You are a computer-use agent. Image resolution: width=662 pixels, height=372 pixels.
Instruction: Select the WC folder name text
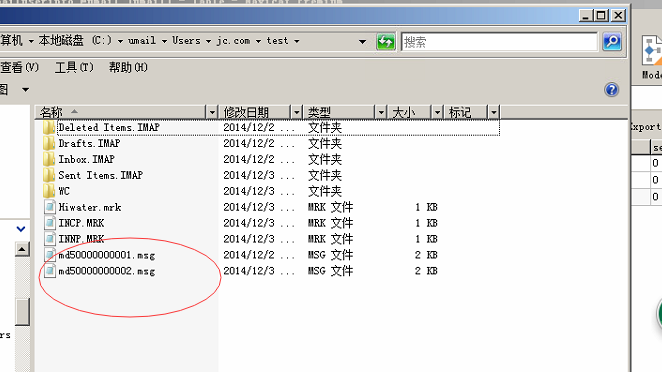tap(64, 191)
